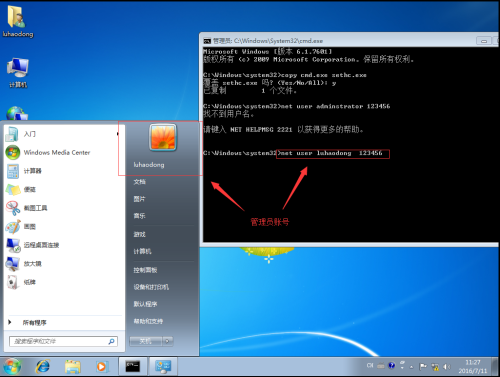Click the CH input language indicator
500x377 pixels.
[370, 366]
